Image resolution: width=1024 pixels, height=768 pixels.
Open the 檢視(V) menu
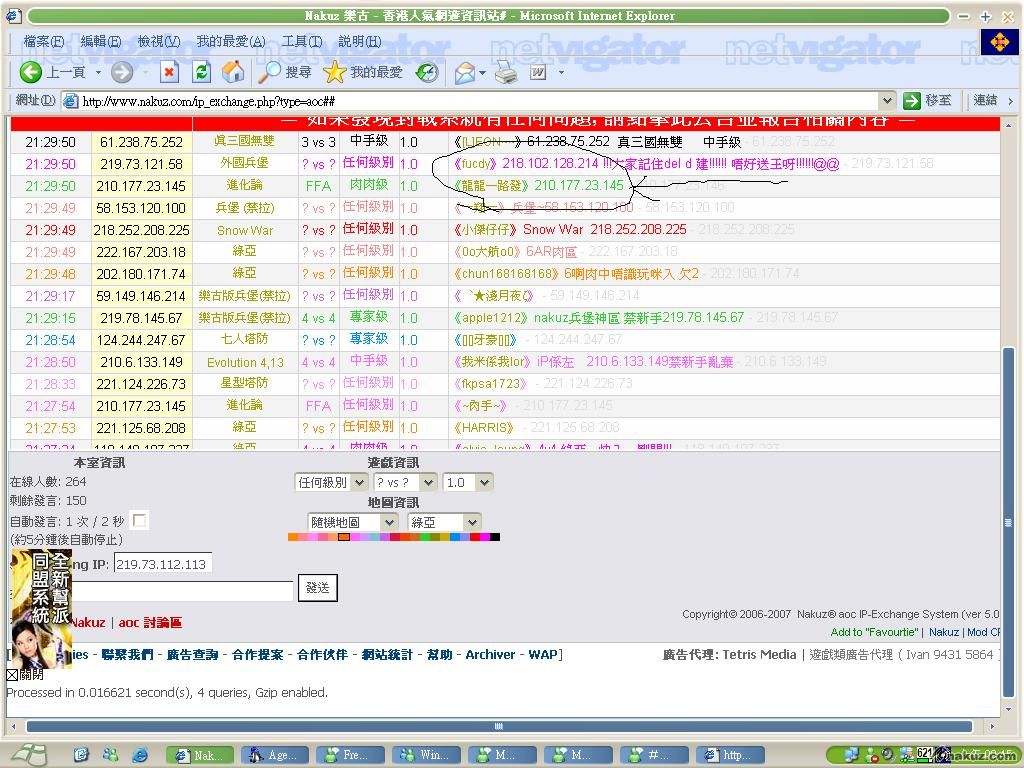click(x=158, y=41)
